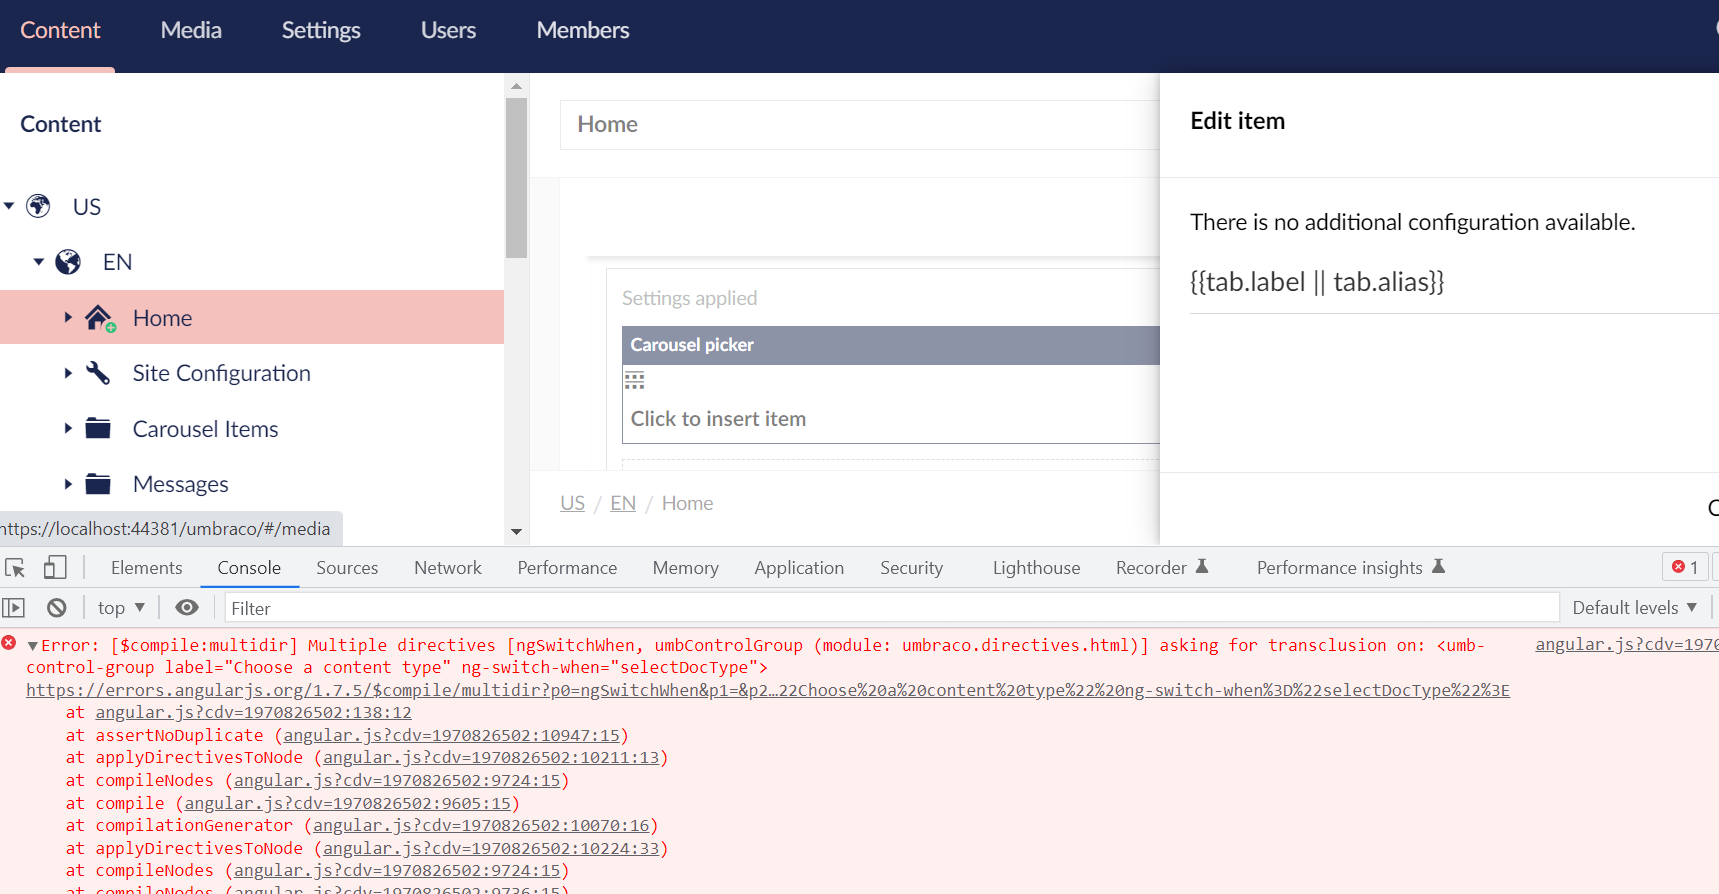Screen dimensions: 1719x894
Task: Click the Home house icon in tree
Action: tap(98, 318)
